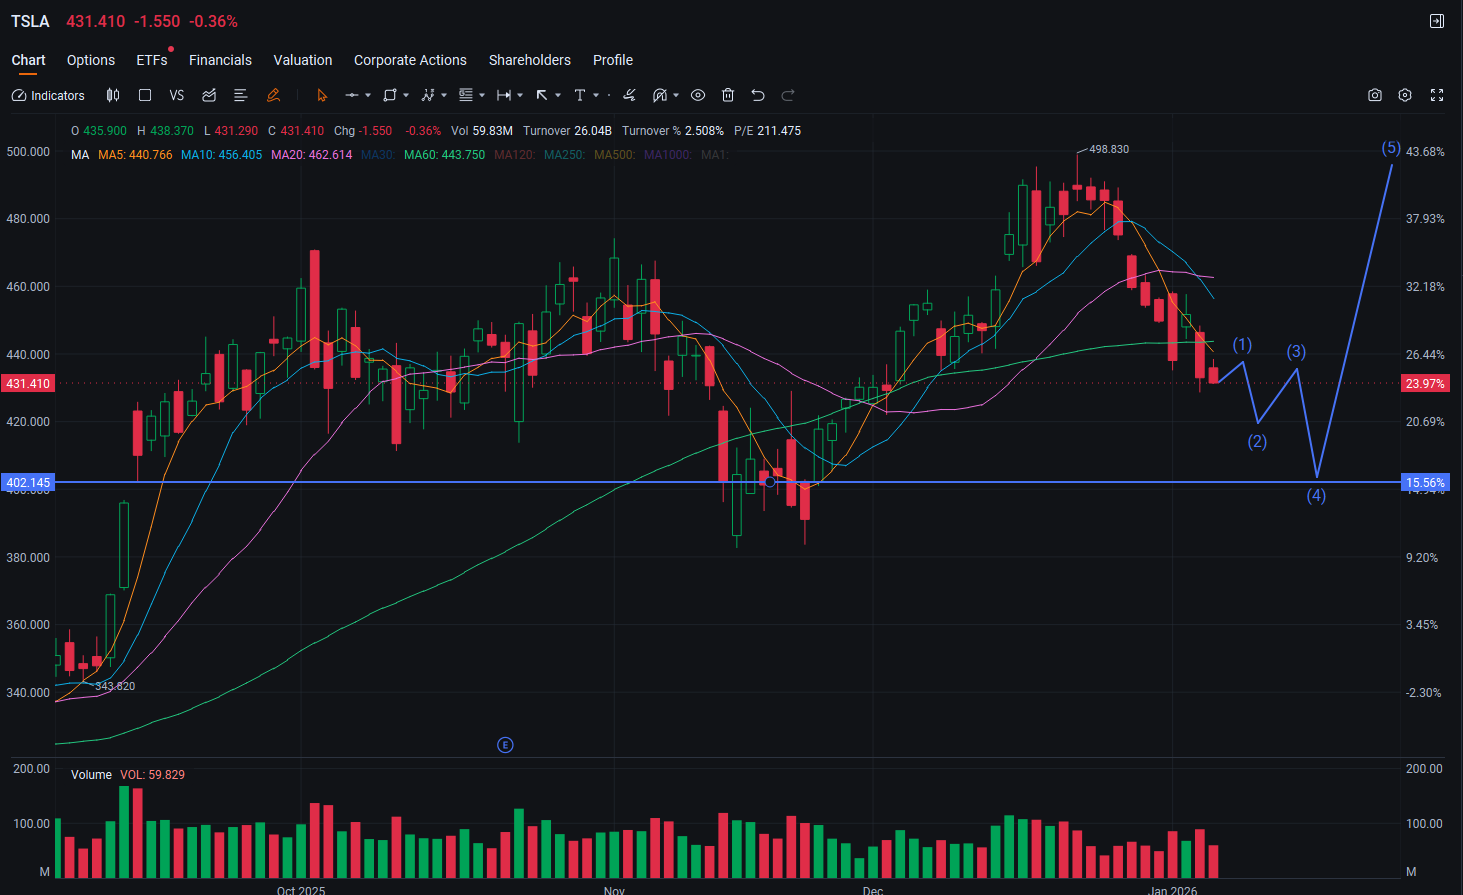Change the candlestick chart type
The image size is (1463, 895).
pos(113,95)
